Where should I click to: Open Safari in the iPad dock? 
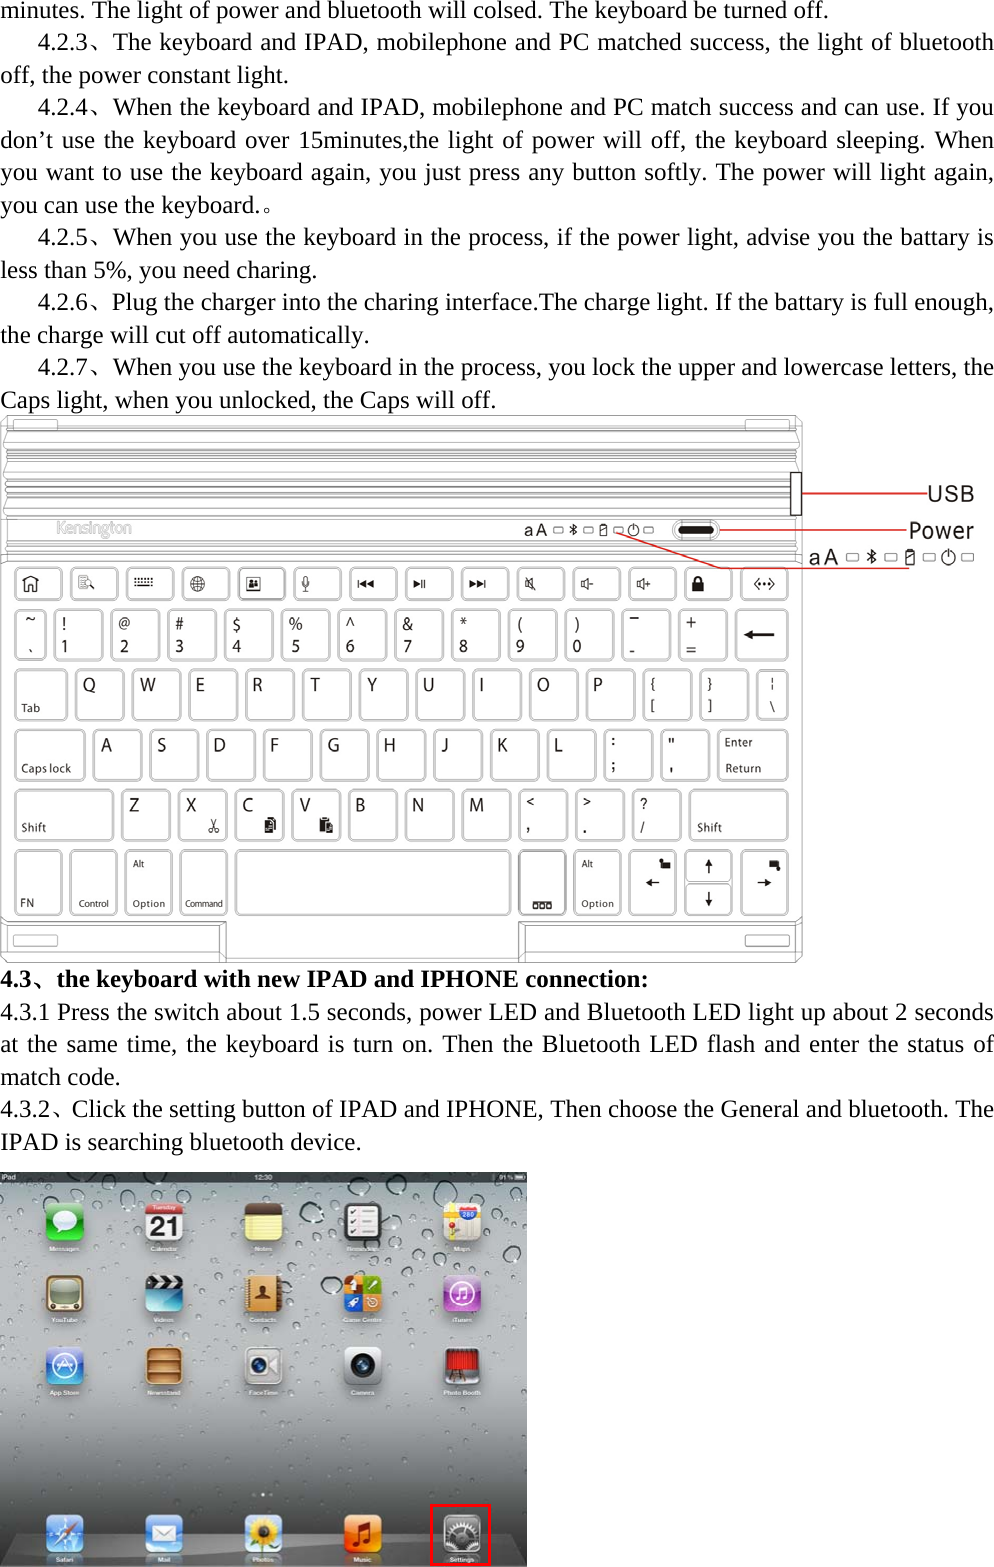[64, 1534]
